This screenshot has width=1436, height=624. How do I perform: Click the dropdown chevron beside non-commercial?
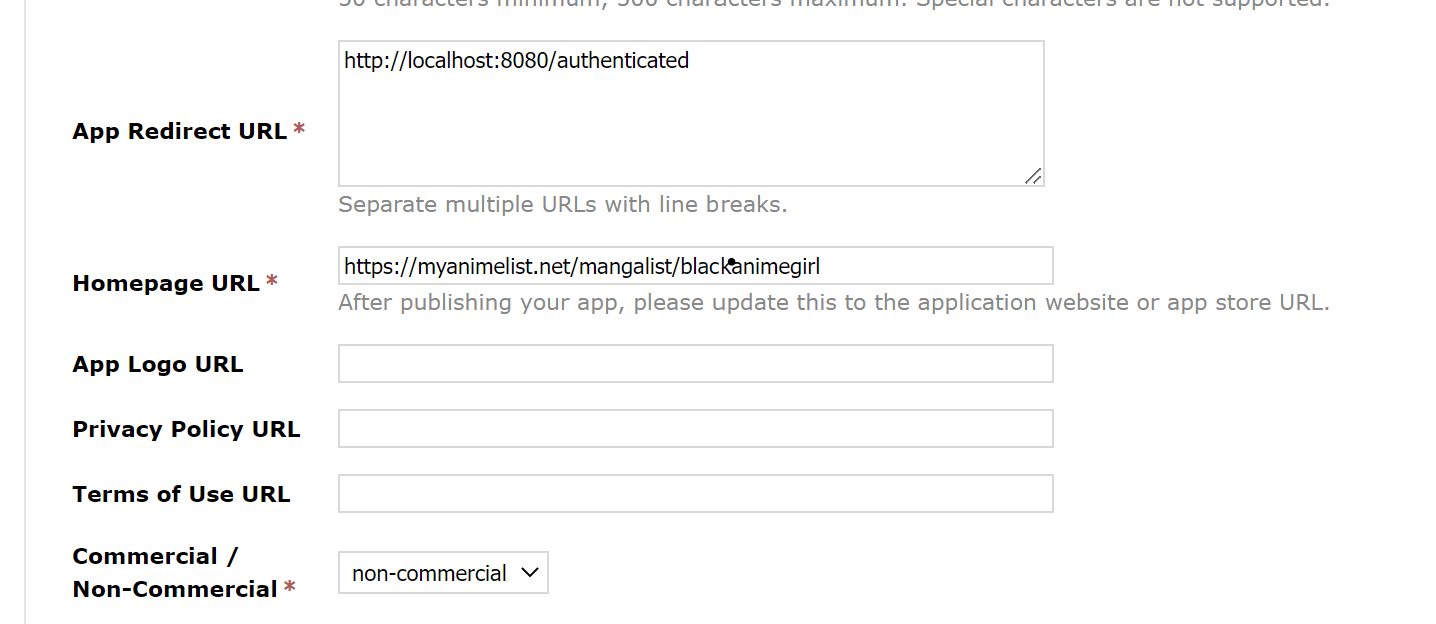530,573
